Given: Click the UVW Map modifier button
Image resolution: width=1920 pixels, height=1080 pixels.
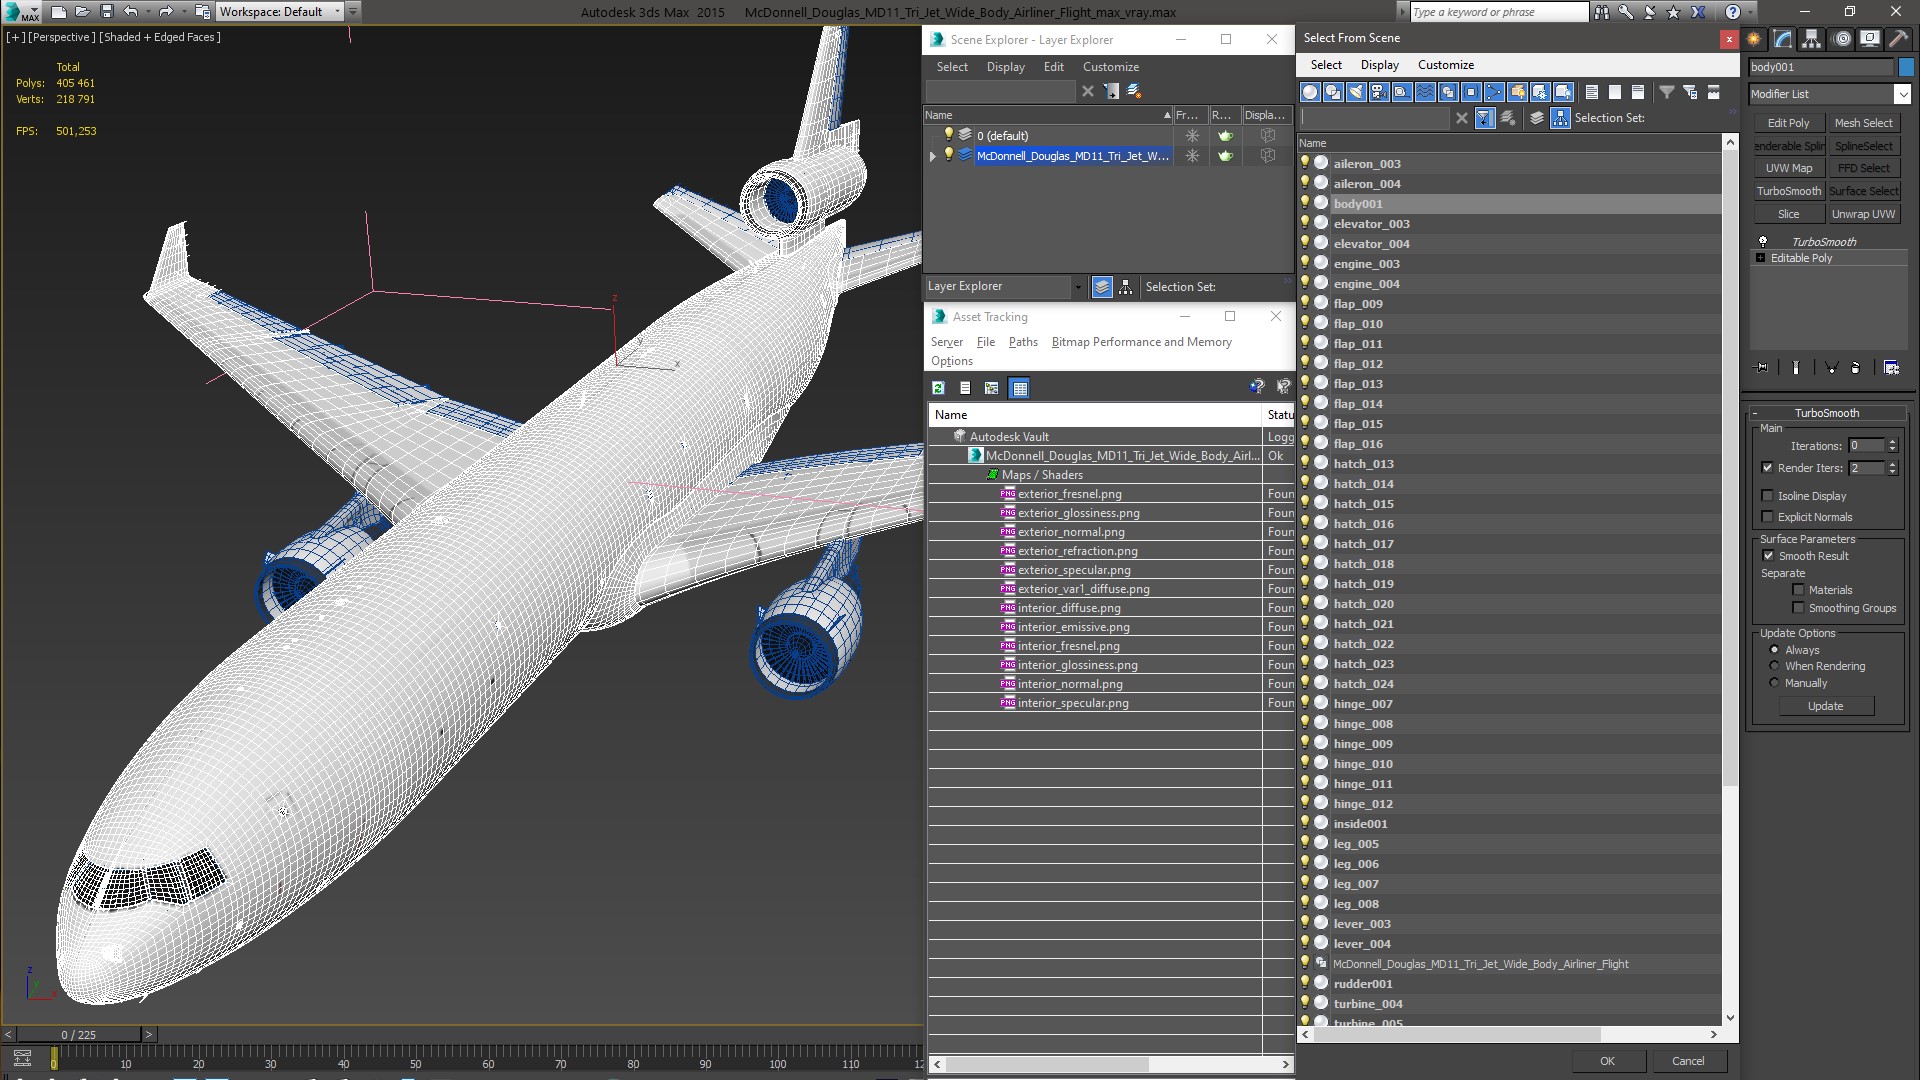Looking at the screenshot, I should [x=1788, y=168].
